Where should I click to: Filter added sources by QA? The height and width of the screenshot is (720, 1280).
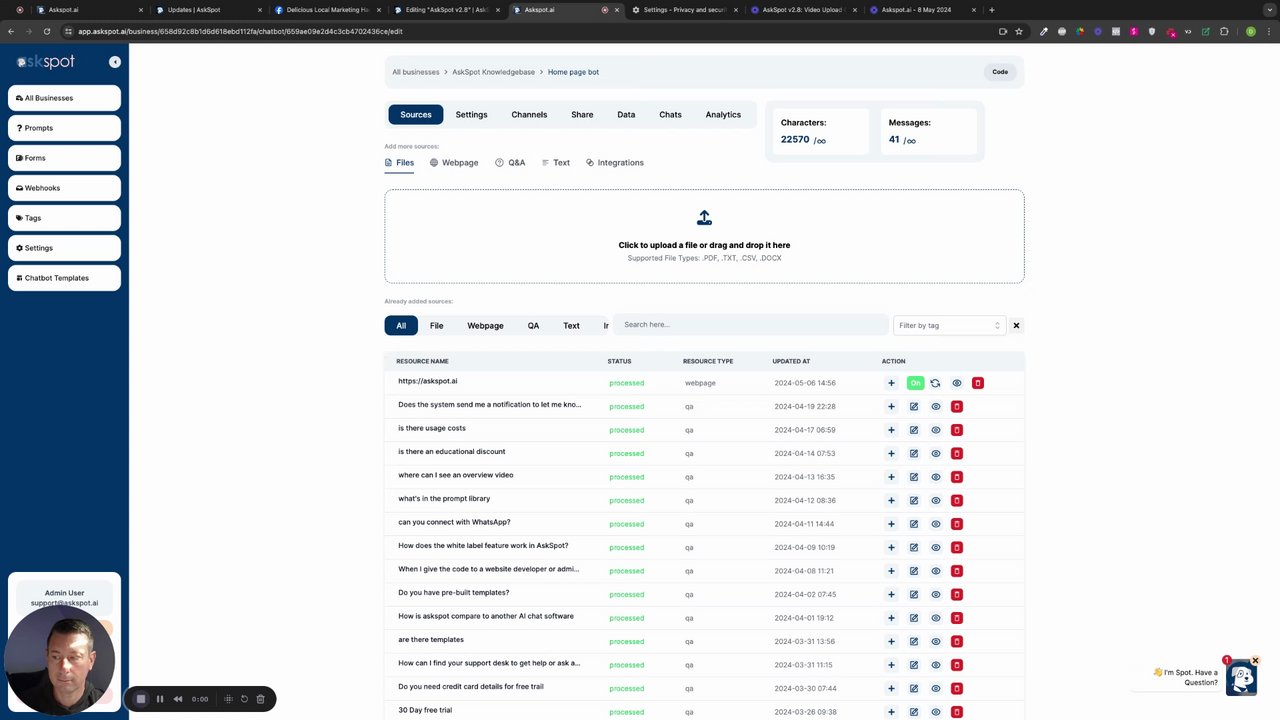click(x=533, y=325)
